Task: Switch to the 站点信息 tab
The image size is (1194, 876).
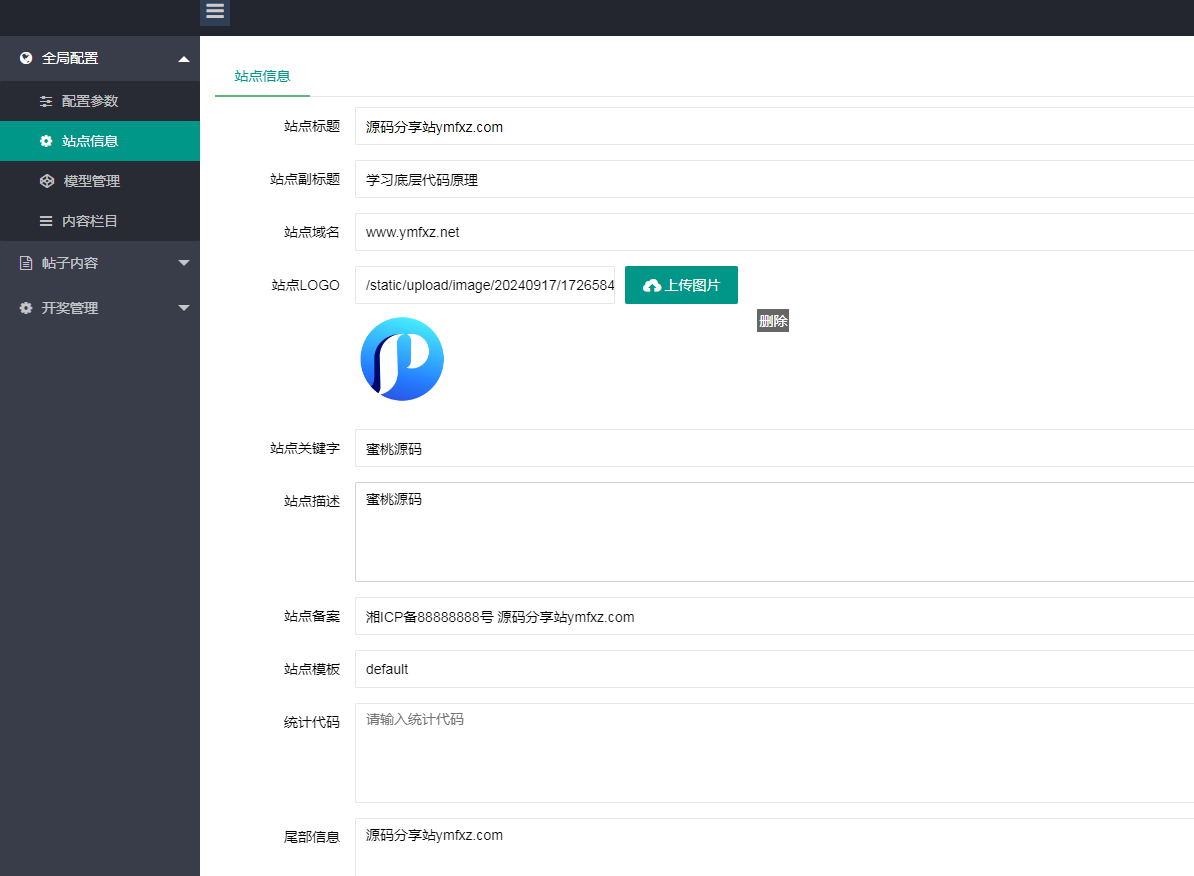Action: coord(262,76)
